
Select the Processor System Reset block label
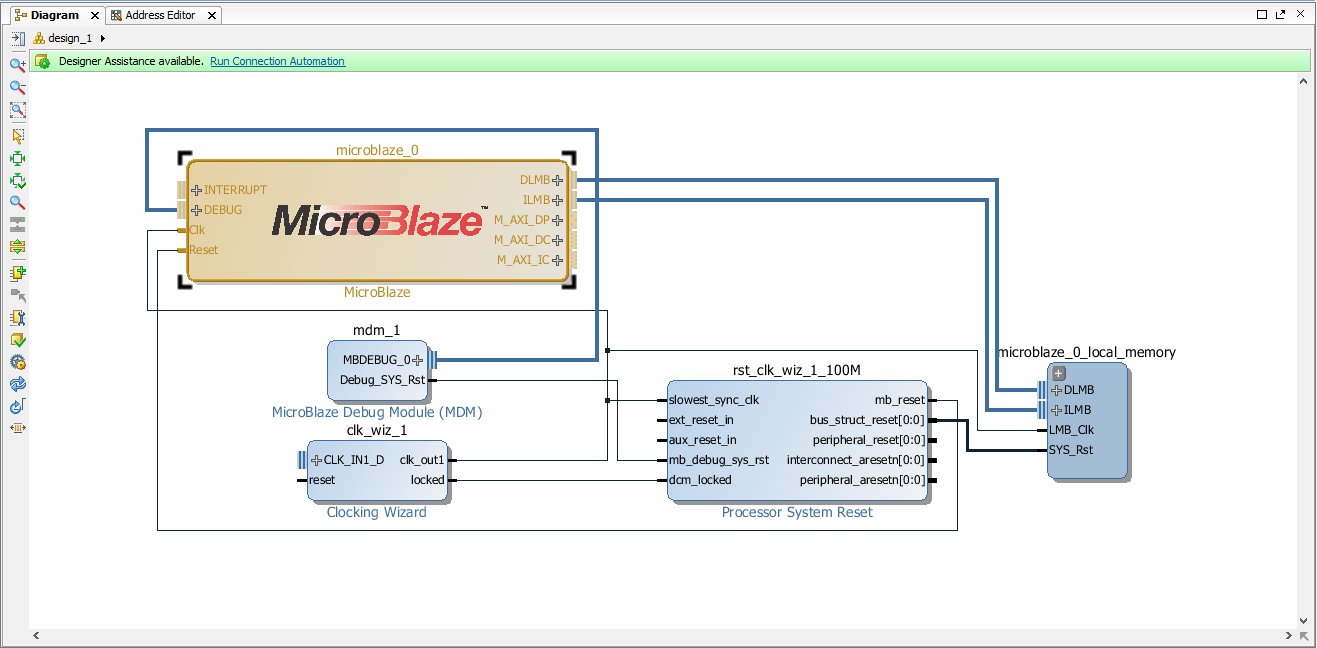(797, 512)
